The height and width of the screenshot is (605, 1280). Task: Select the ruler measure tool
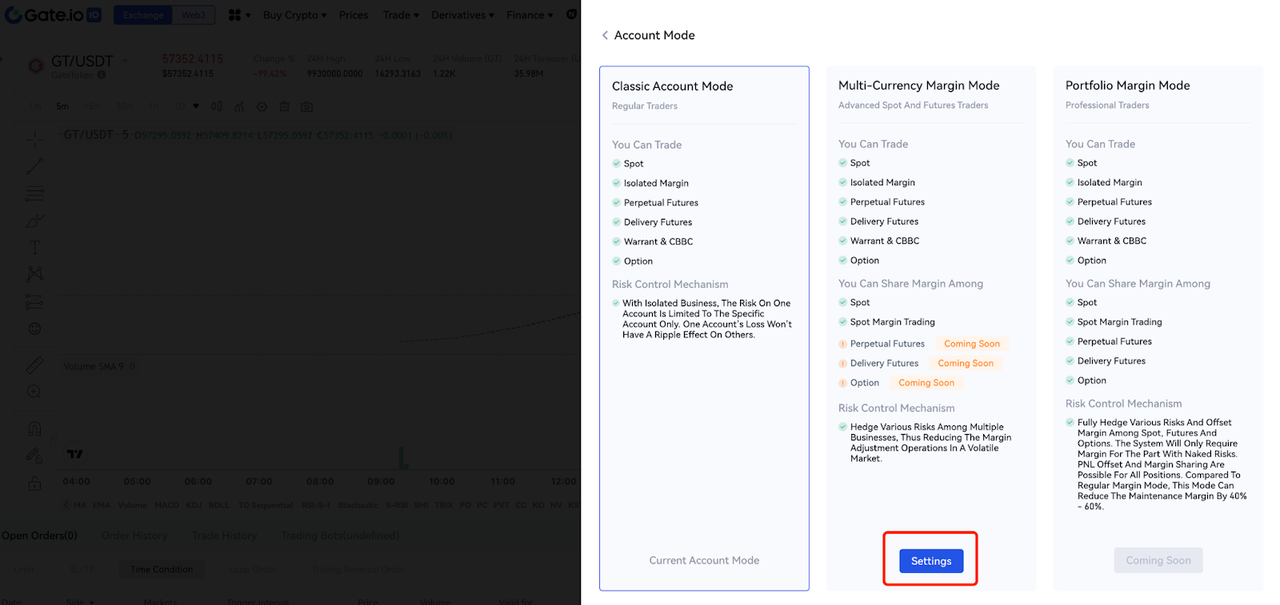click(x=35, y=365)
